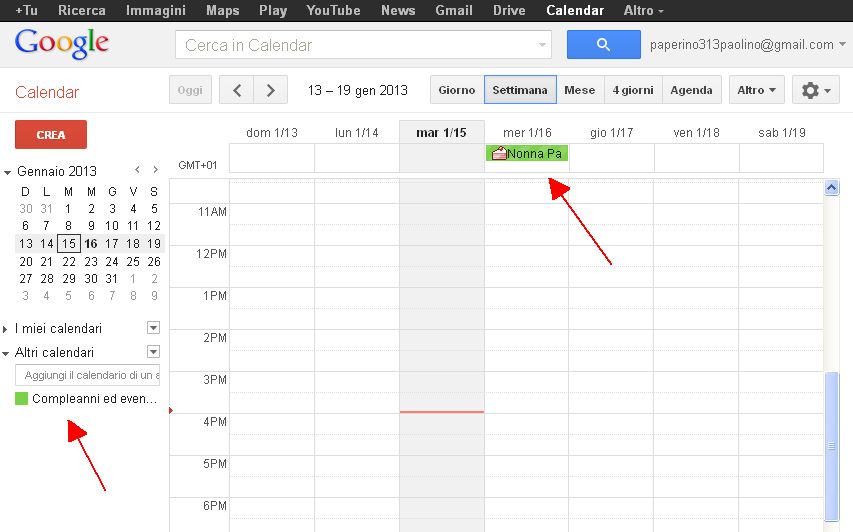This screenshot has width=853, height=532.
Task: Click the Oggi button
Action: point(190,90)
